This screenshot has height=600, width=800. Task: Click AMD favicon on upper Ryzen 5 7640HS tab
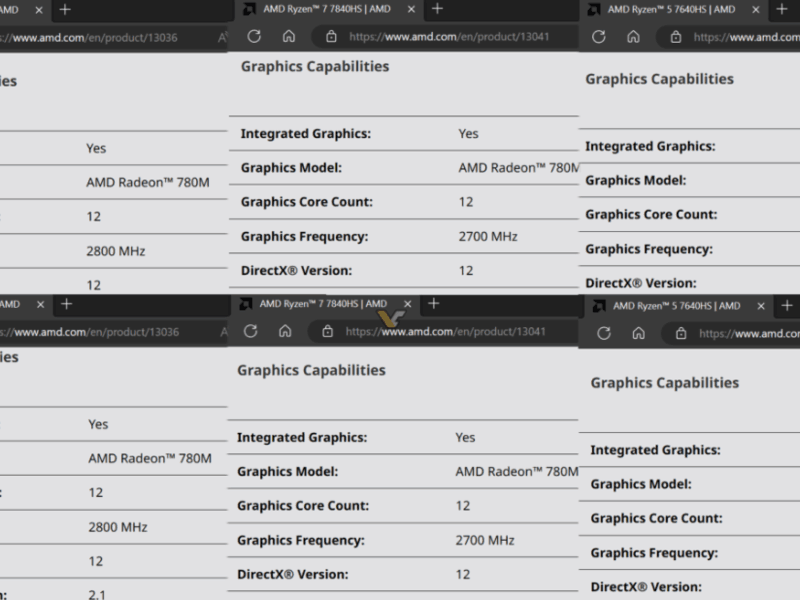(x=593, y=9)
